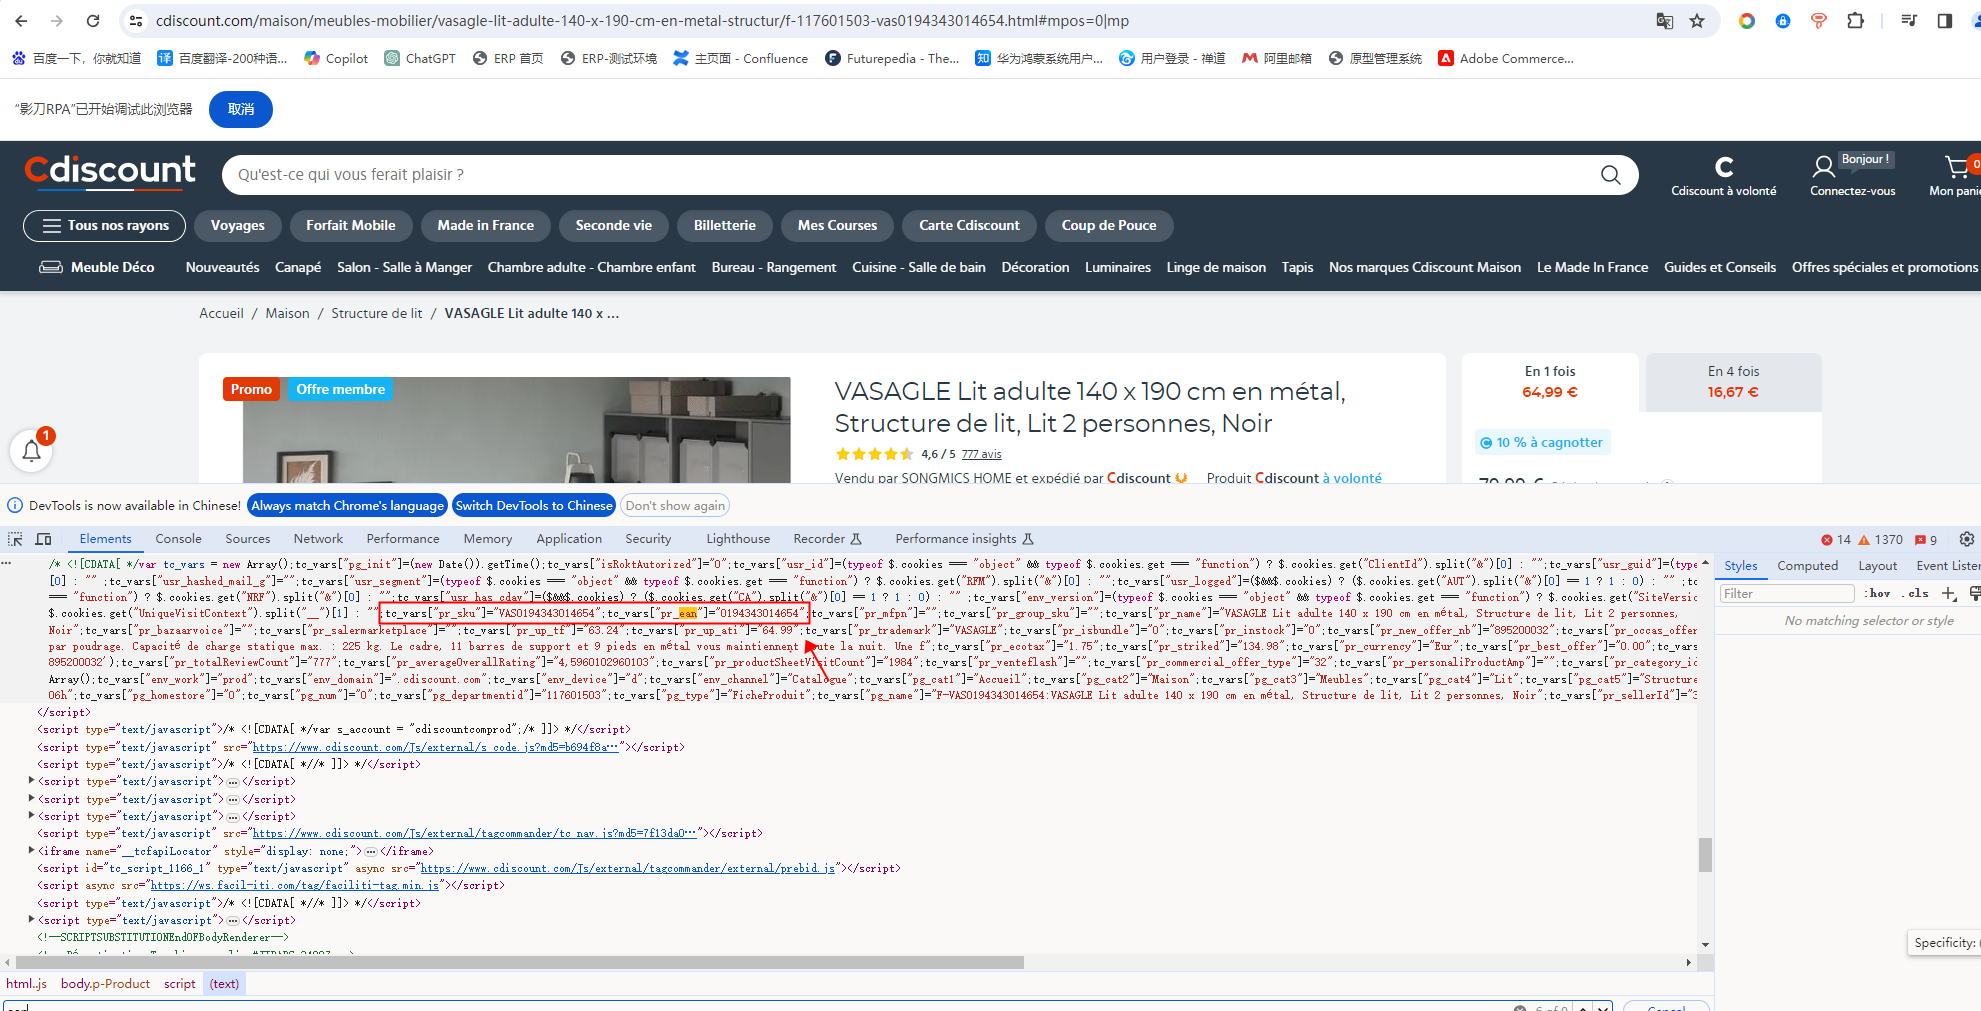1981x1011 pixels.
Task: Select body.p-Product in the DOM breadcrumb
Action: tap(105, 984)
